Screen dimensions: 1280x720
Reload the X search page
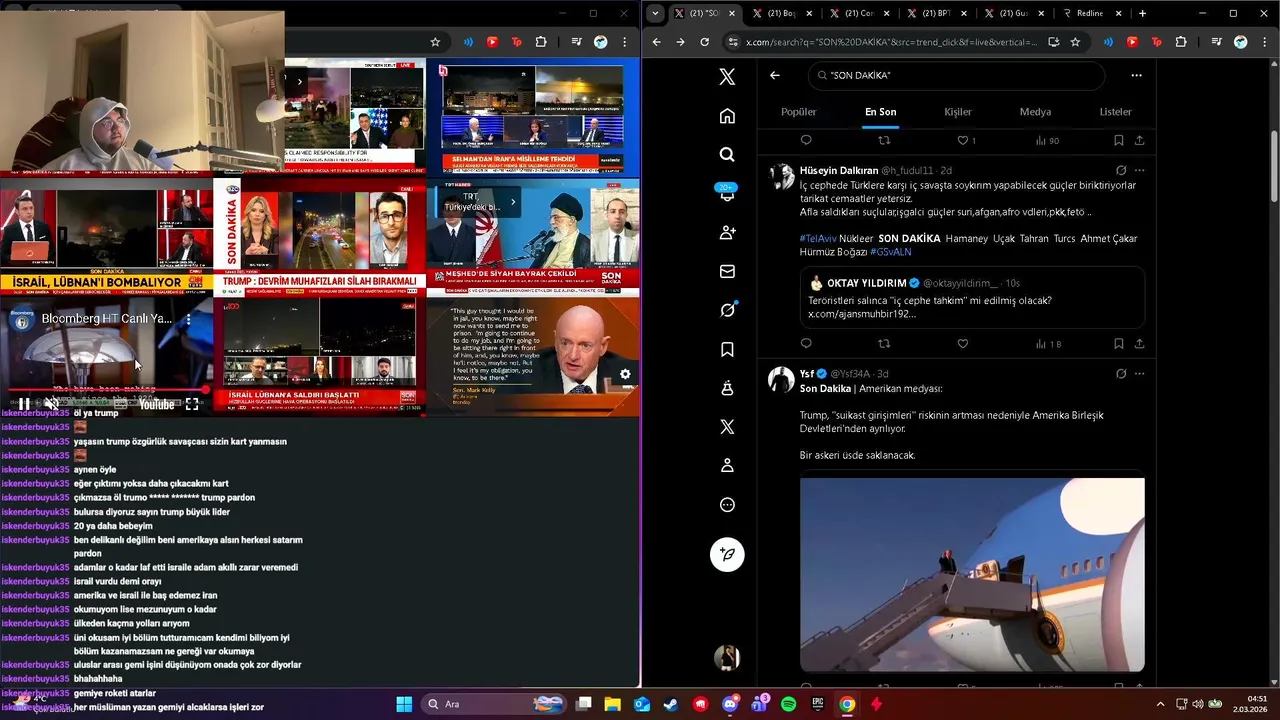(x=704, y=42)
